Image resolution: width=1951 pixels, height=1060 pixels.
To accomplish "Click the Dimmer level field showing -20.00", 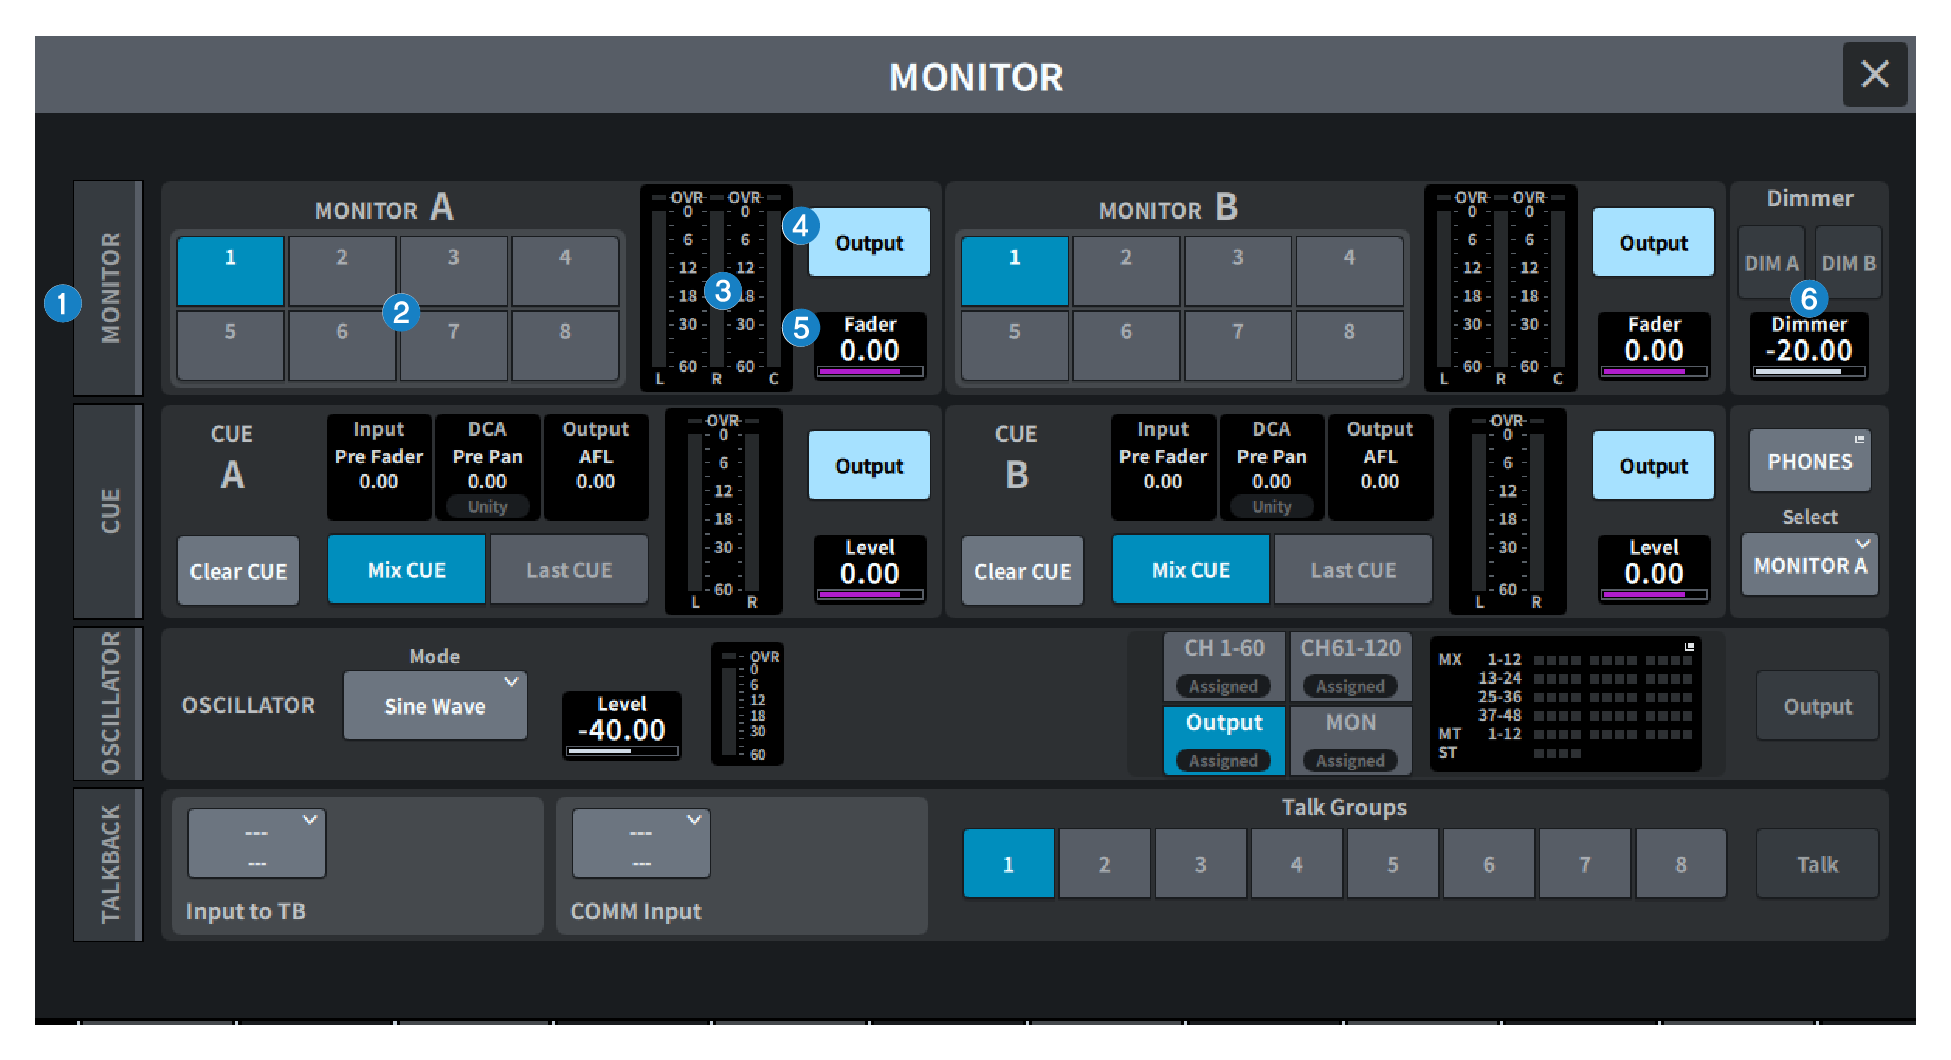I will coord(1809,347).
